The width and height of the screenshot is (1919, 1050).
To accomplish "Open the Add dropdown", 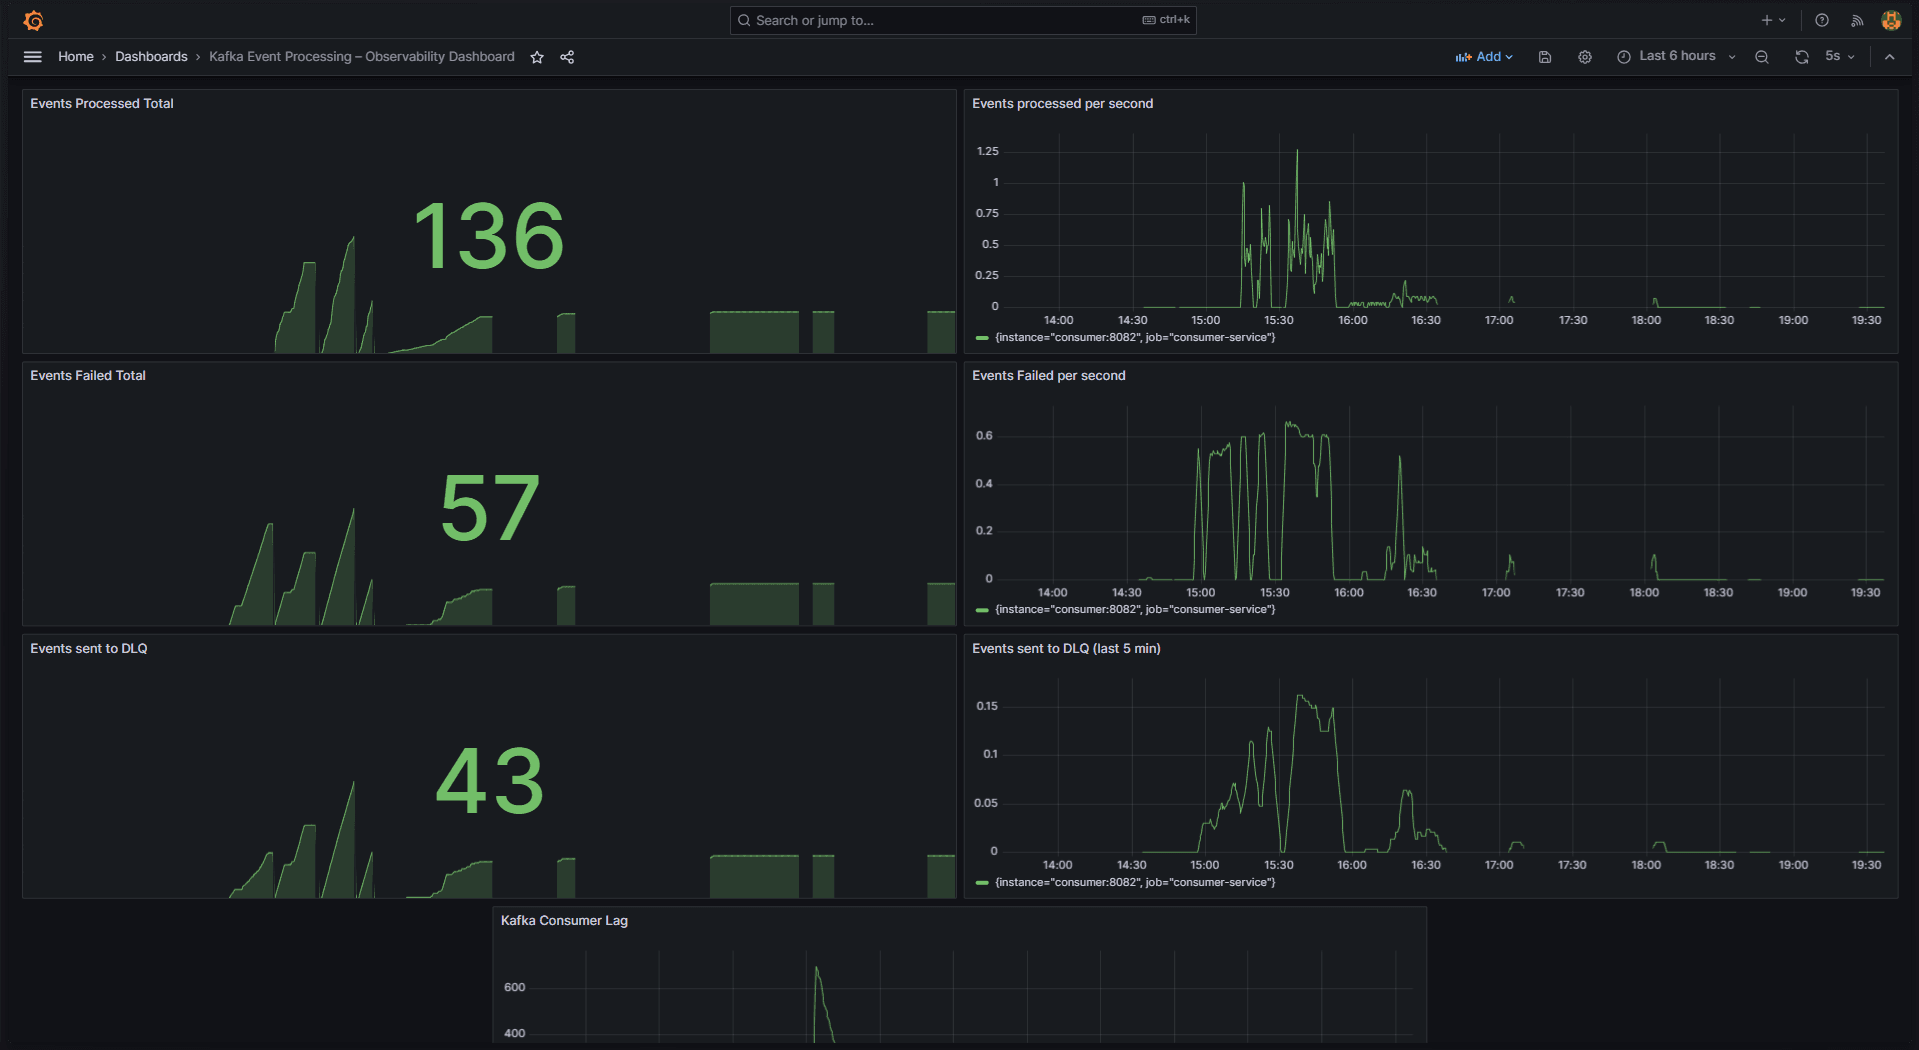I will click(1484, 57).
